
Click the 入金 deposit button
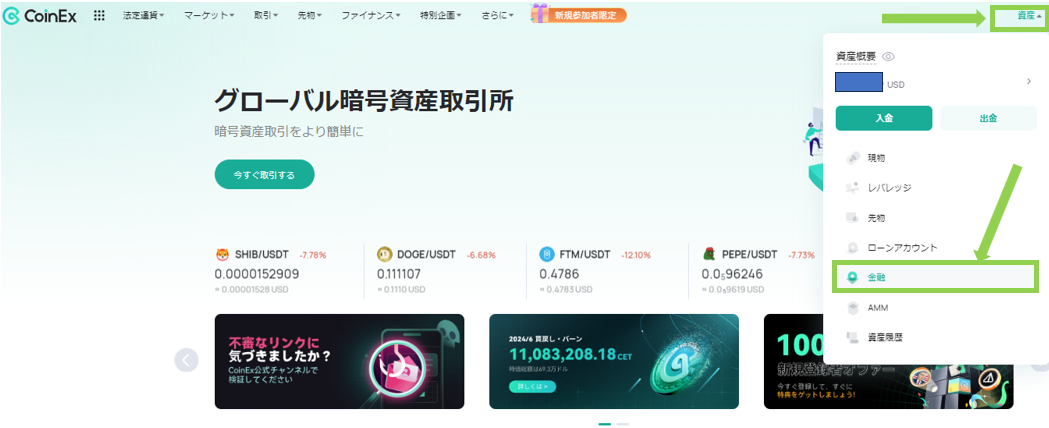(884, 118)
